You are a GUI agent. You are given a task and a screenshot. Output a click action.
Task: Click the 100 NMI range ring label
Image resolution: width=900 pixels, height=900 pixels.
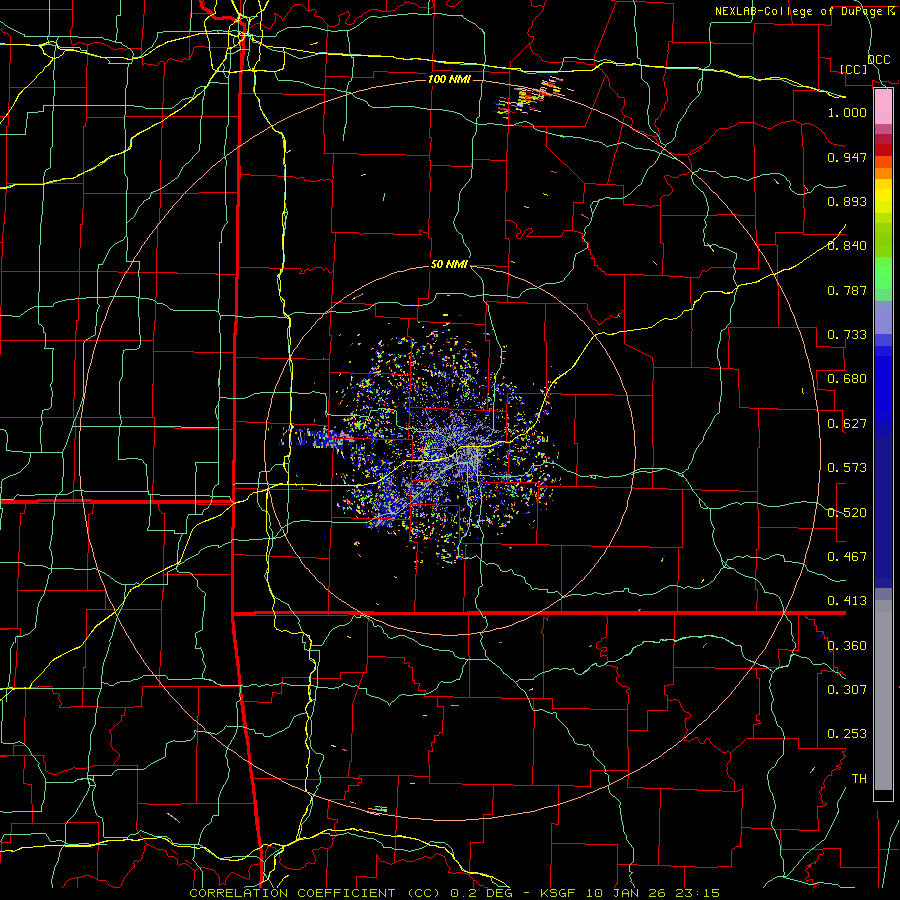(x=449, y=79)
